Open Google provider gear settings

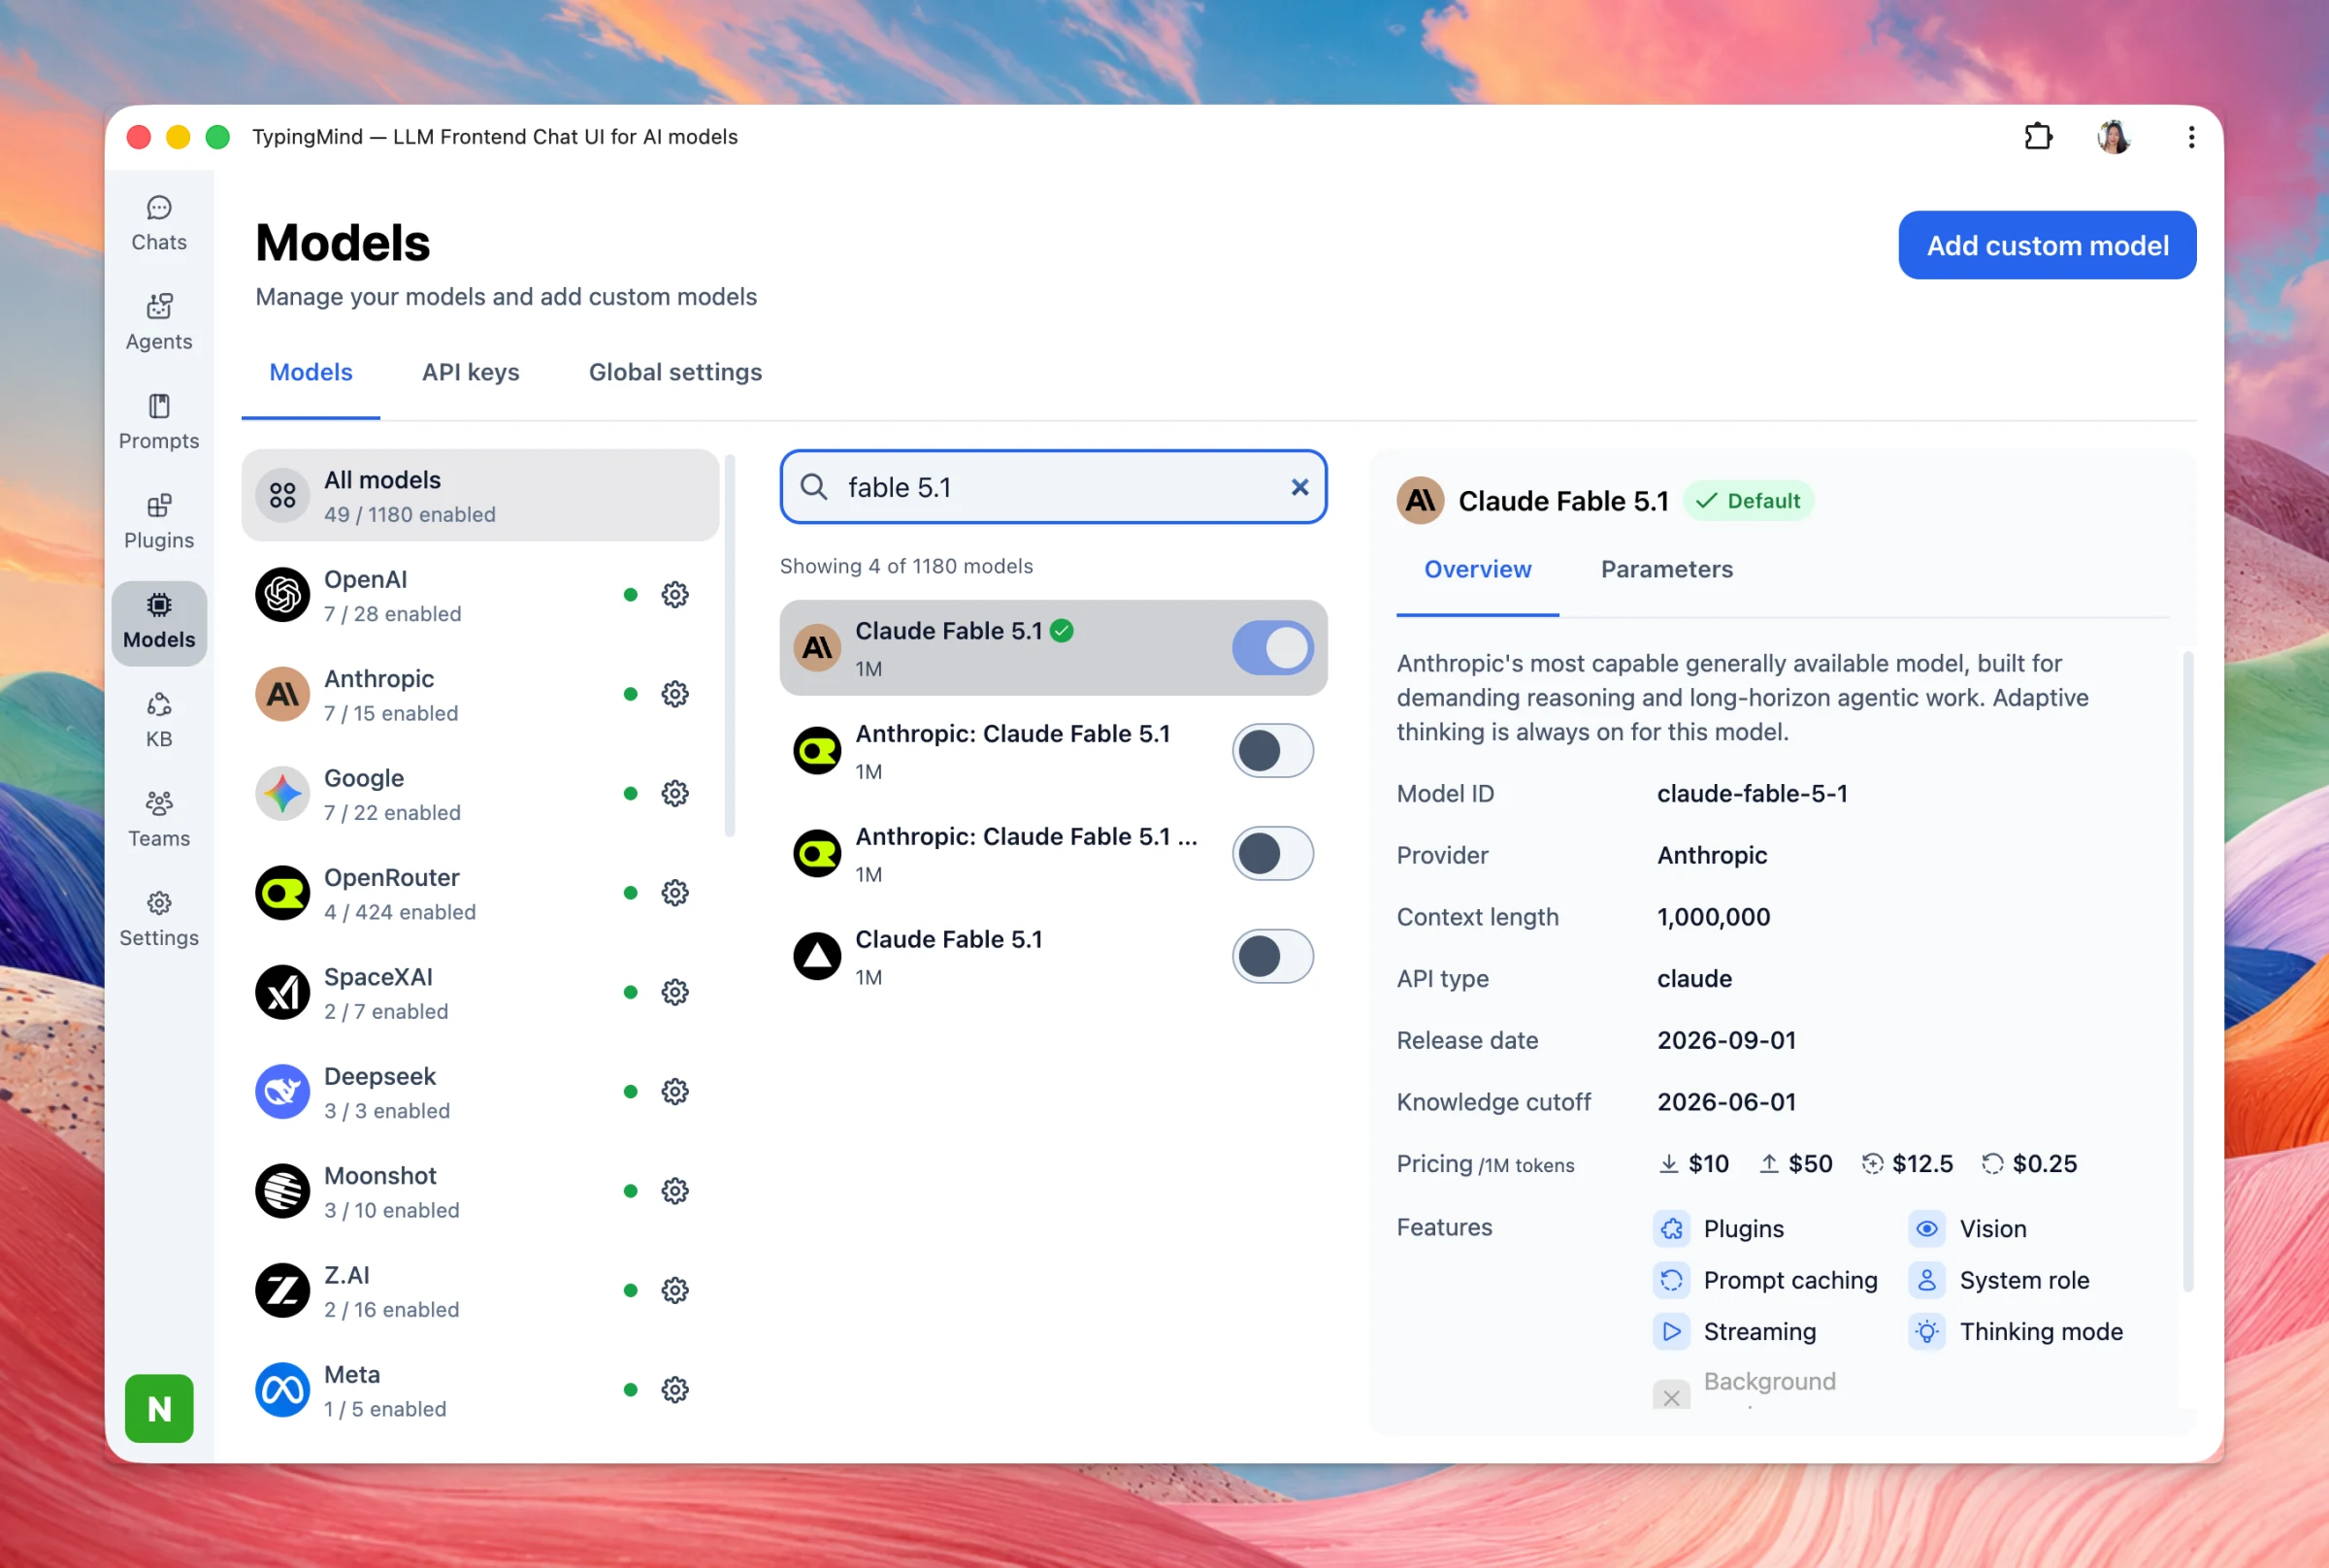point(675,793)
